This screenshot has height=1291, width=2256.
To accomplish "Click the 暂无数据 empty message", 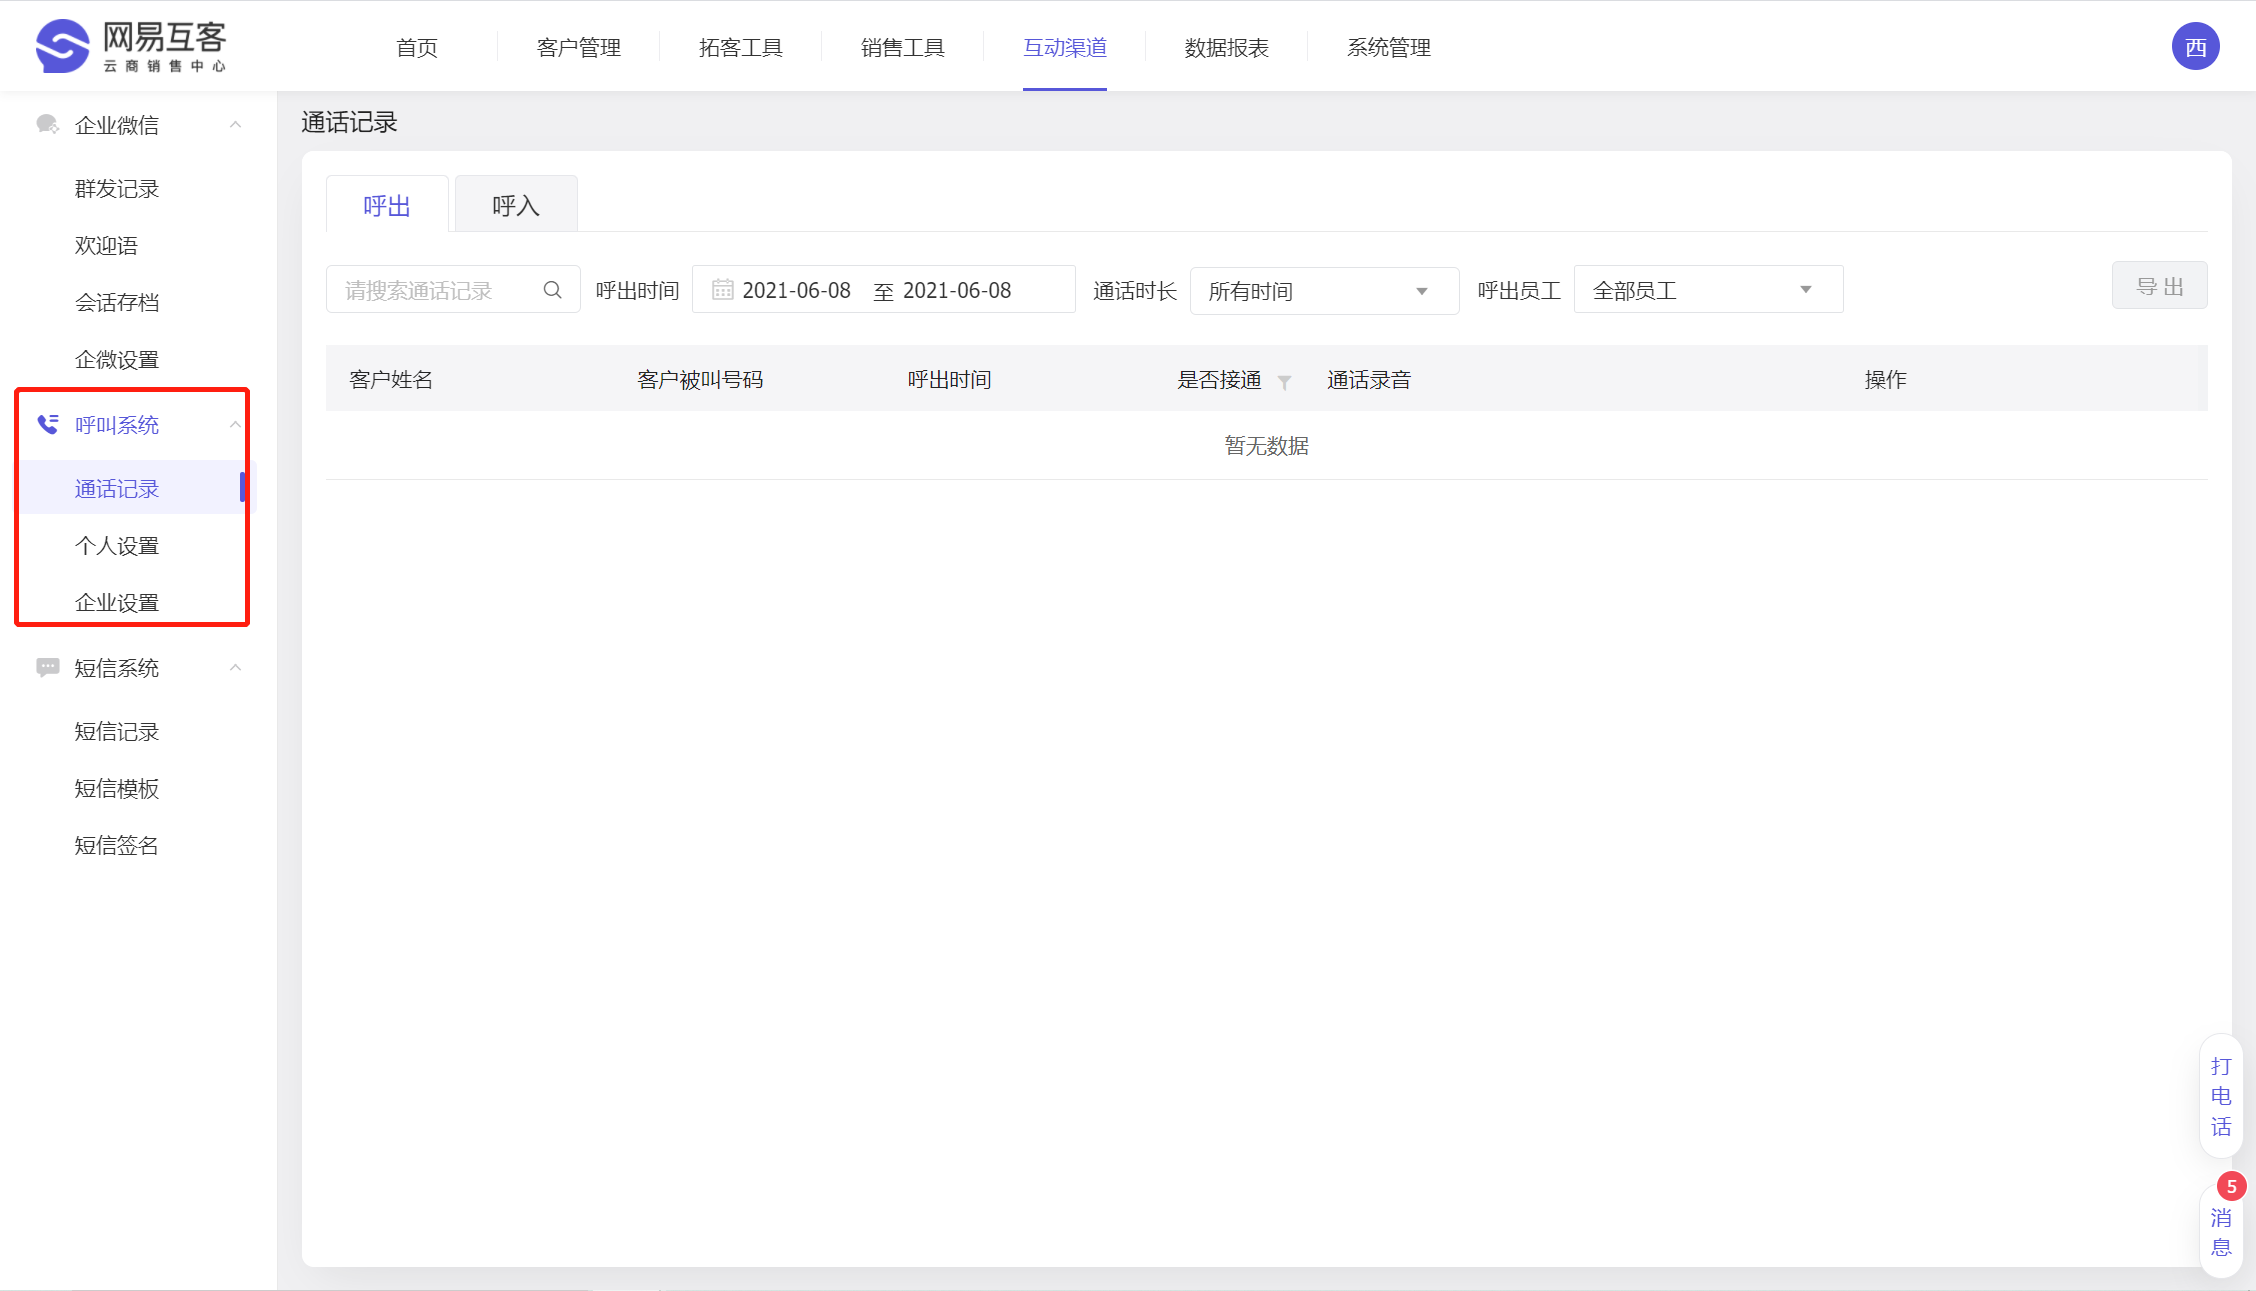I will [1266, 445].
